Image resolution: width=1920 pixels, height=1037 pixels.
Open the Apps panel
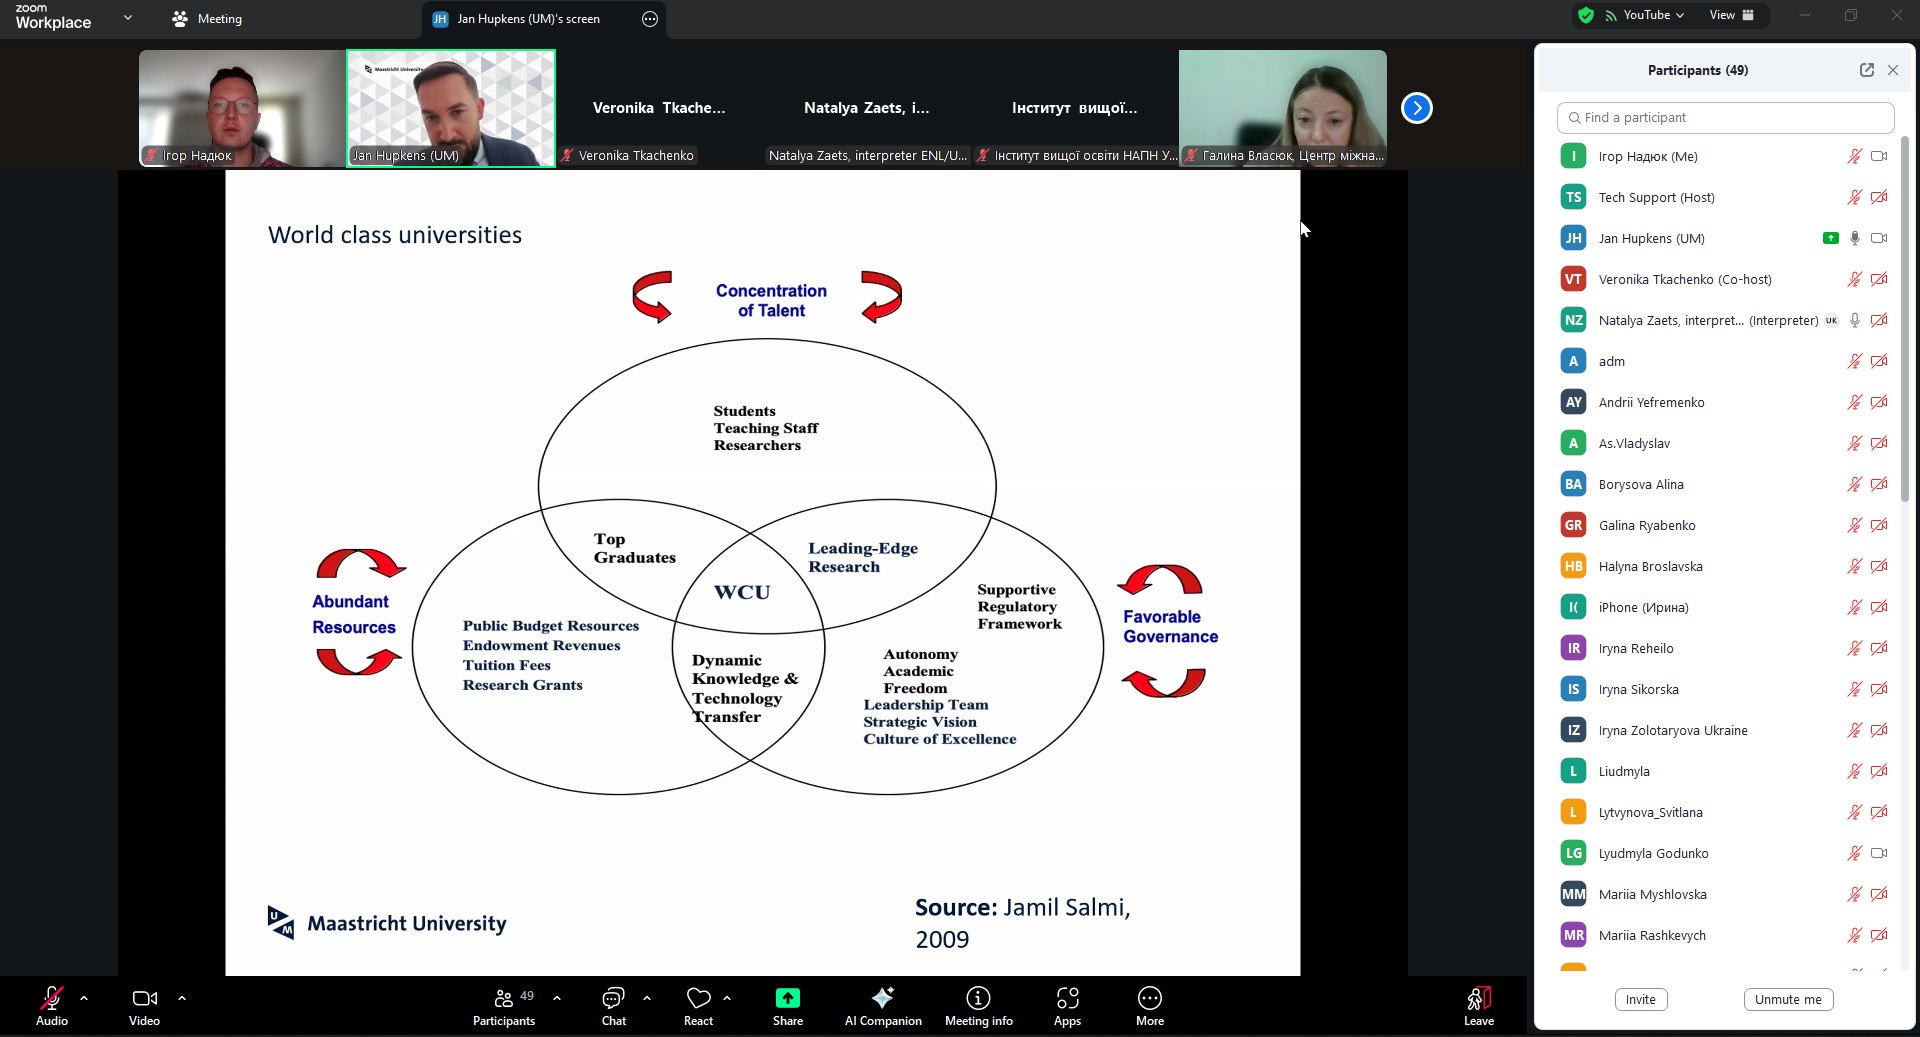pyautogui.click(x=1067, y=1005)
